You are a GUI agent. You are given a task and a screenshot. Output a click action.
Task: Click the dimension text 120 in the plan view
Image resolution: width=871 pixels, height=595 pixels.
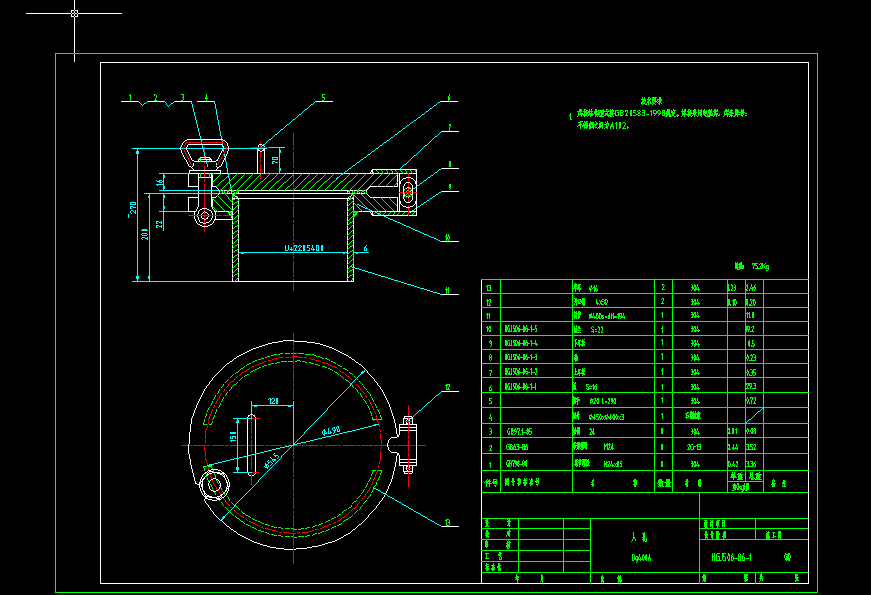point(272,399)
